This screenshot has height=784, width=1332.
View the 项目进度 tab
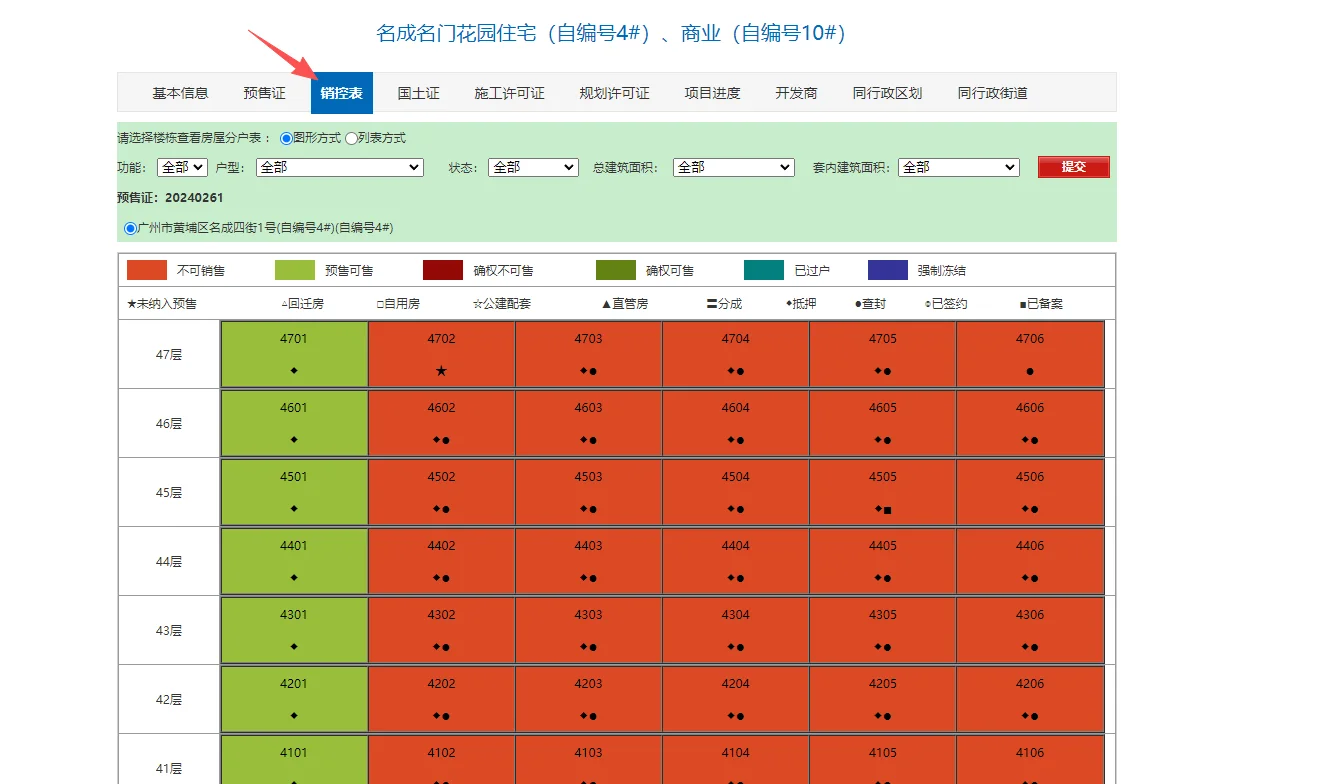pyautogui.click(x=712, y=93)
